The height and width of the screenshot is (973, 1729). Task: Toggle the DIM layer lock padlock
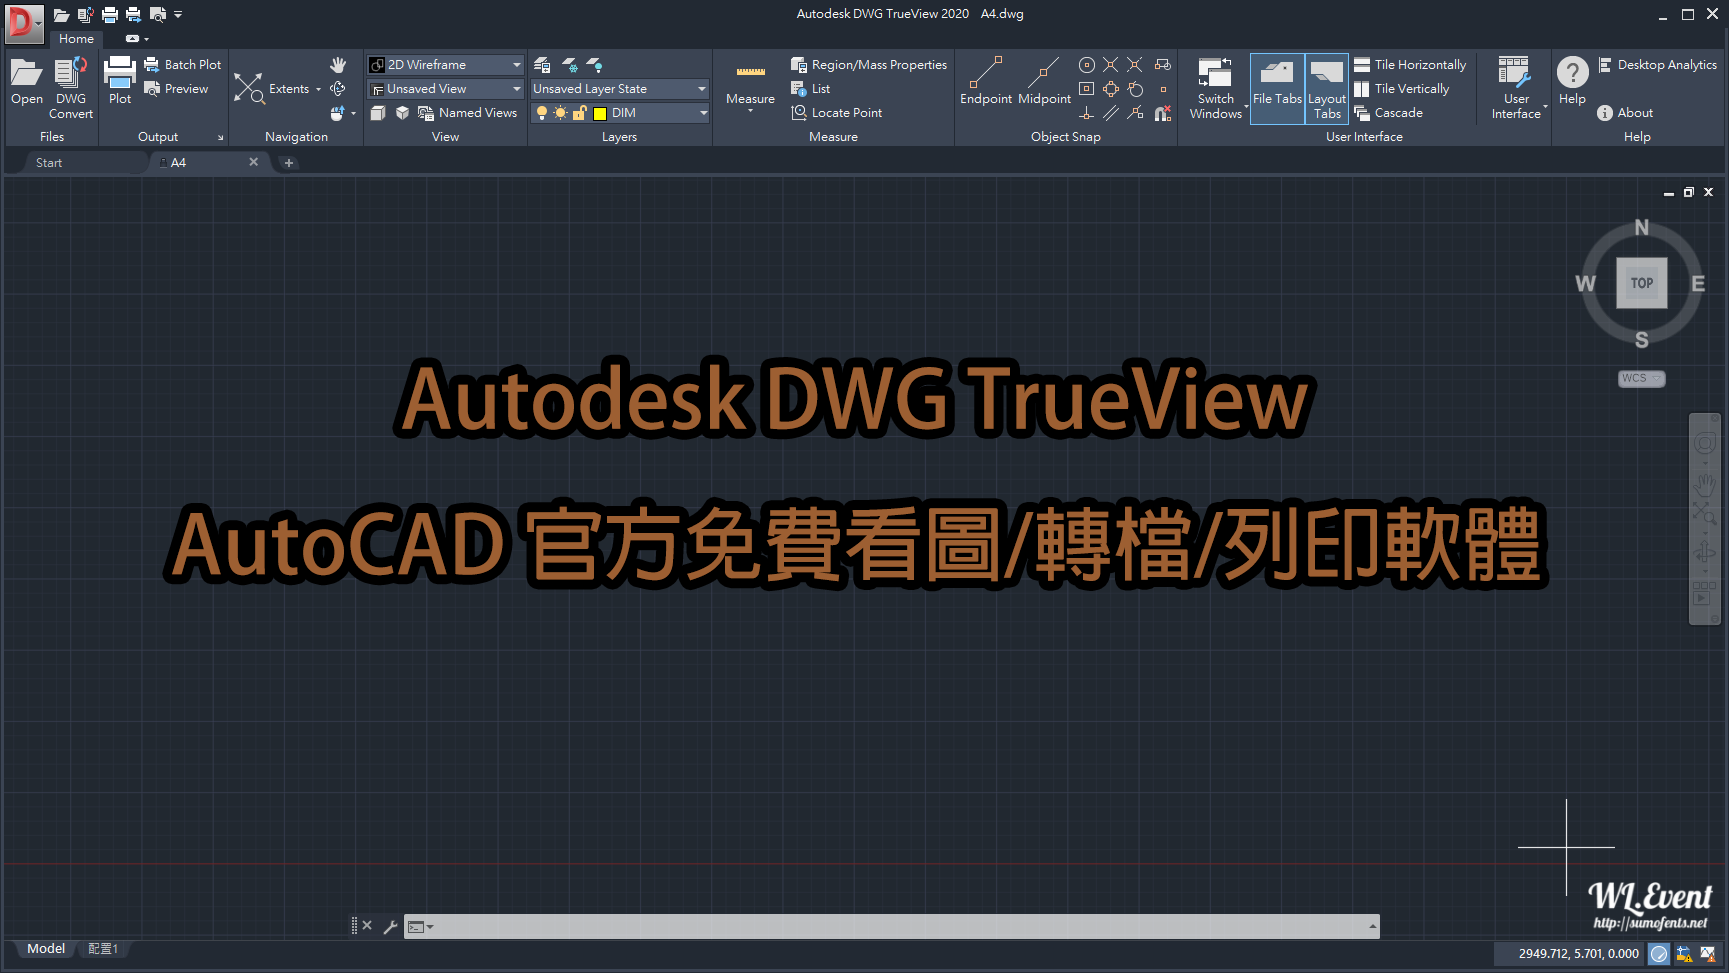tap(579, 113)
